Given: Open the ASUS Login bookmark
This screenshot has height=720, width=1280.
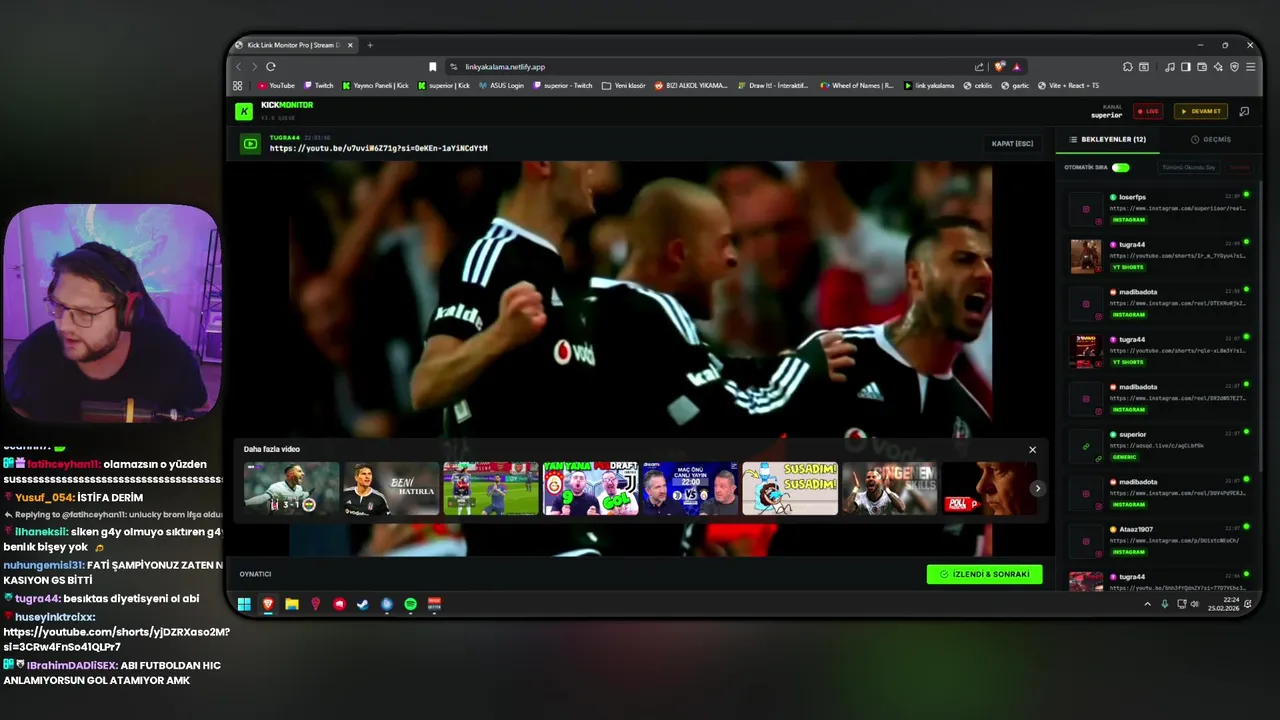Looking at the screenshot, I should tap(501, 85).
